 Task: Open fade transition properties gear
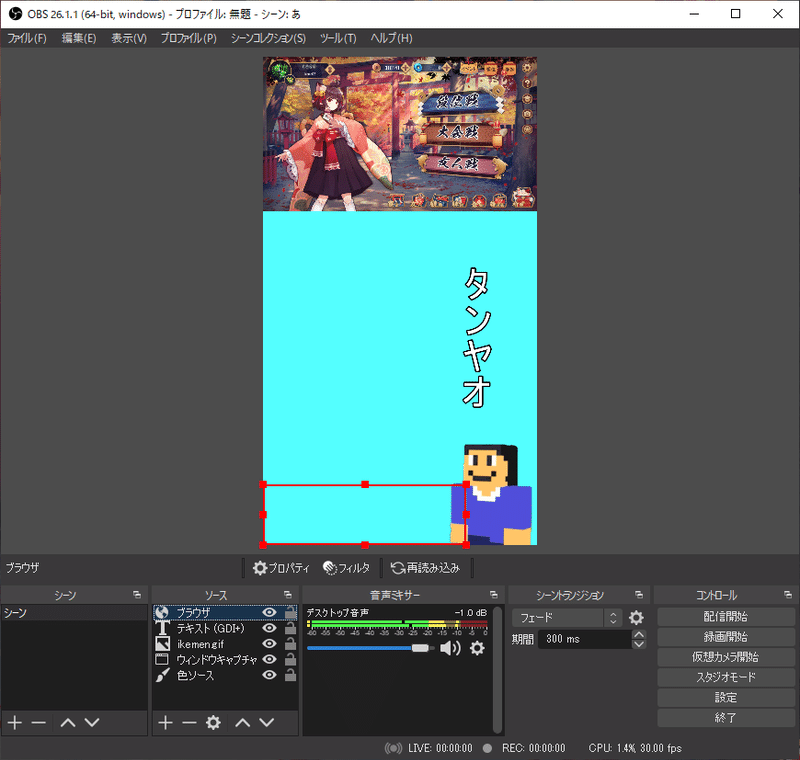(636, 618)
